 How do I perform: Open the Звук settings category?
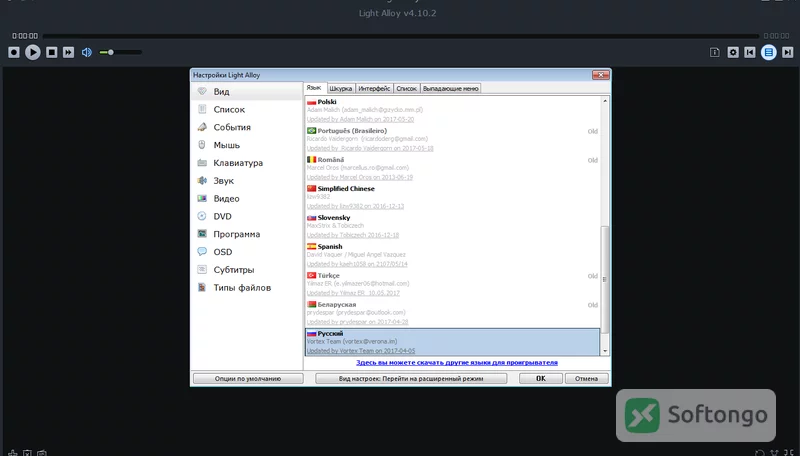click(247, 181)
